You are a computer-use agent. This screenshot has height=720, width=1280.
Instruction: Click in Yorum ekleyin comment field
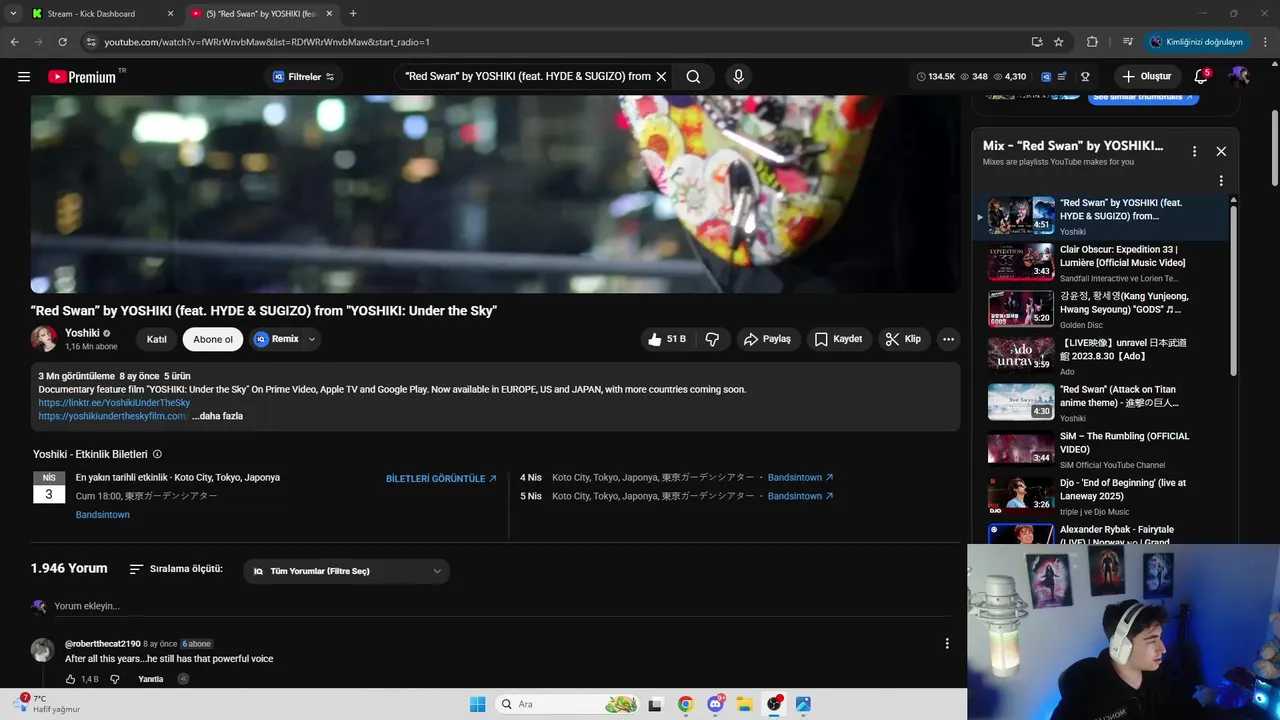[500, 606]
